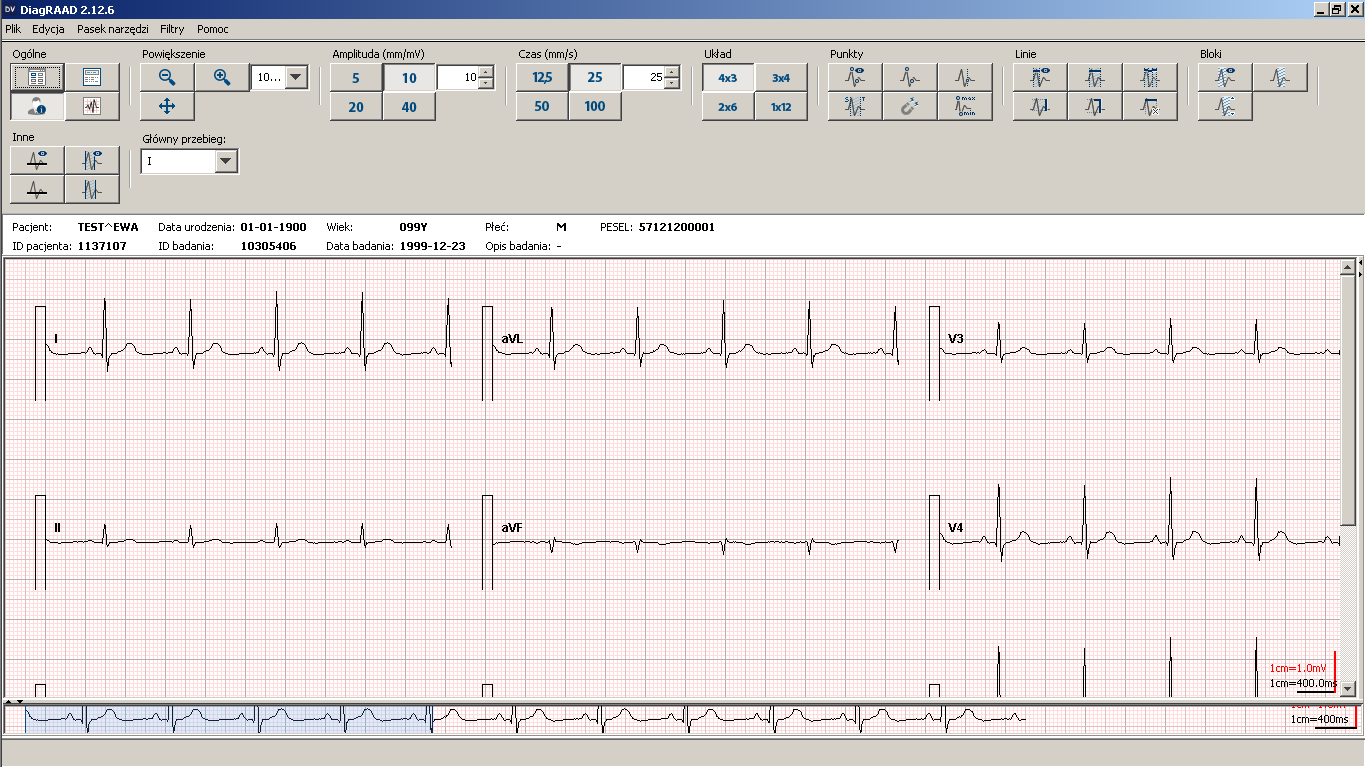Click the S-T points tool in Punkty

(x=855, y=106)
